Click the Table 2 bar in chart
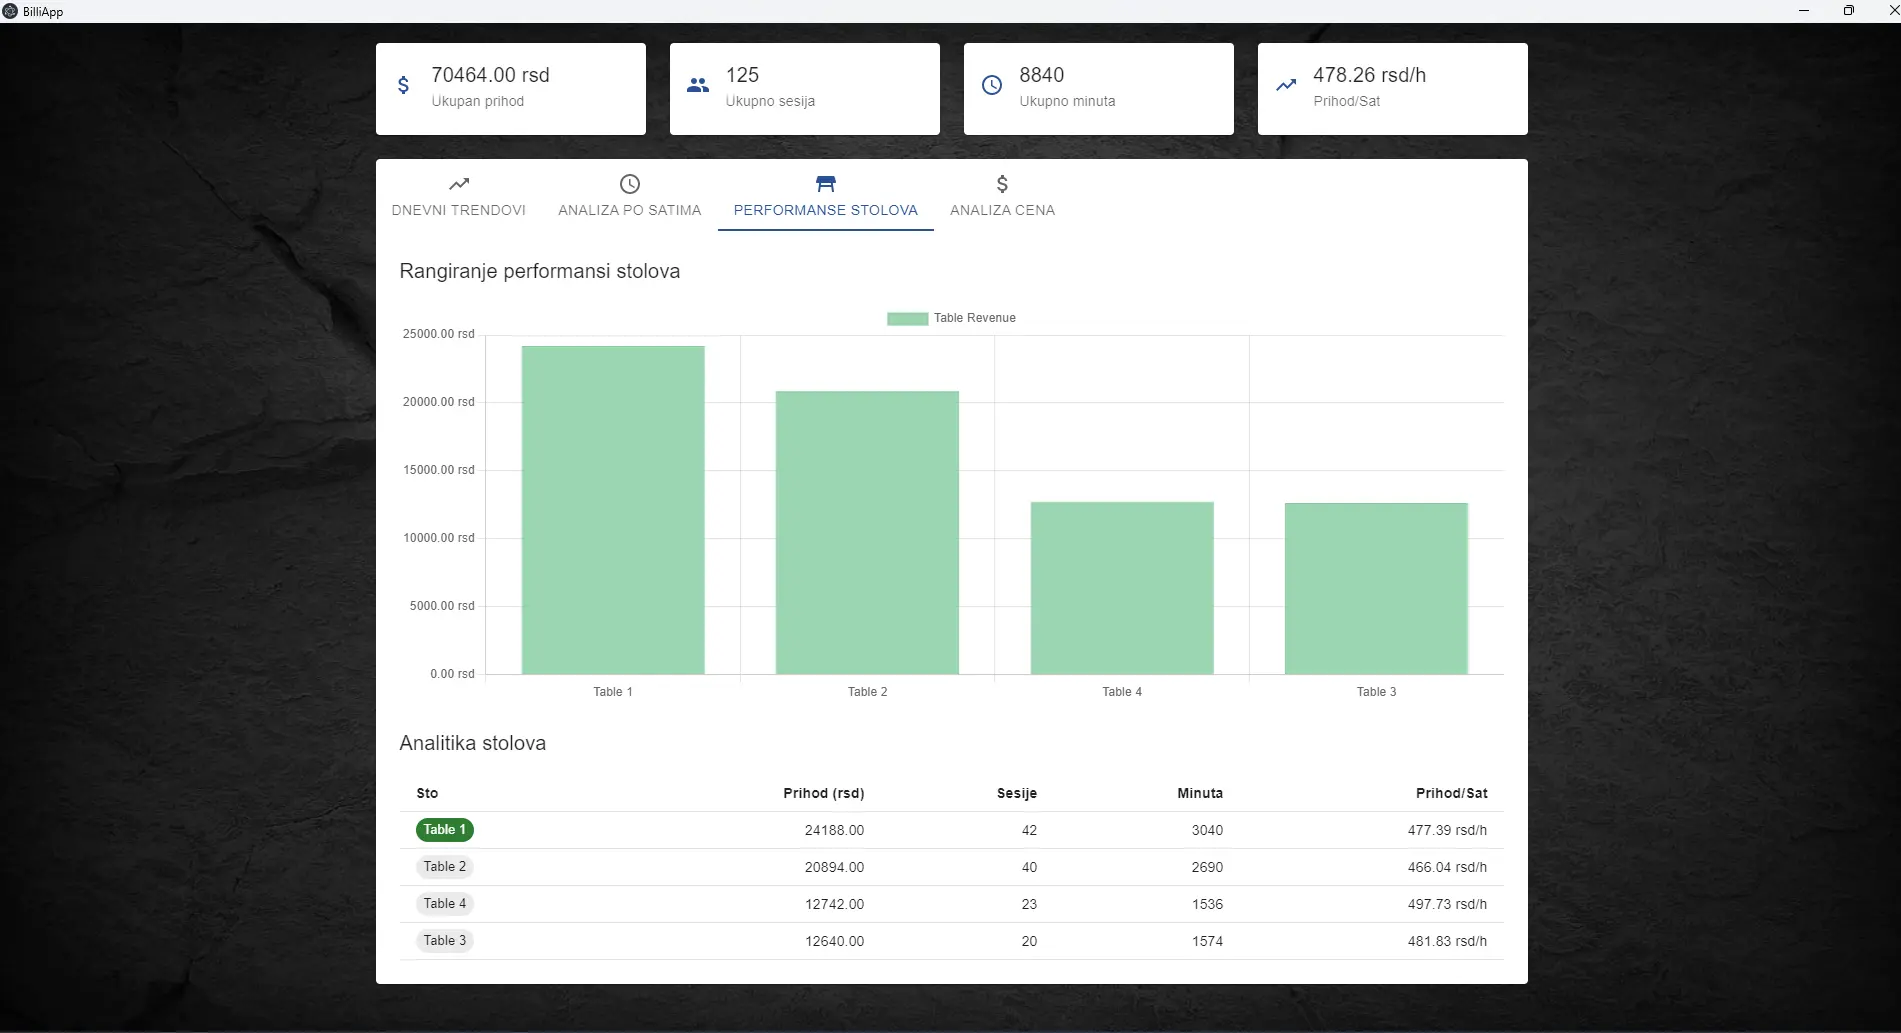The image size is (1901, 1033). 867,532
